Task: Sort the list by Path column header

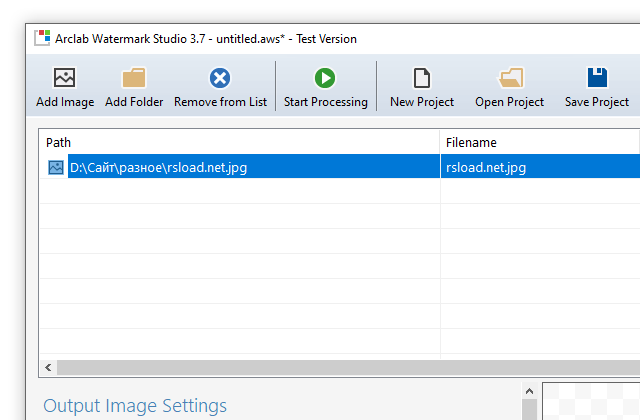Action: [238, 142]
